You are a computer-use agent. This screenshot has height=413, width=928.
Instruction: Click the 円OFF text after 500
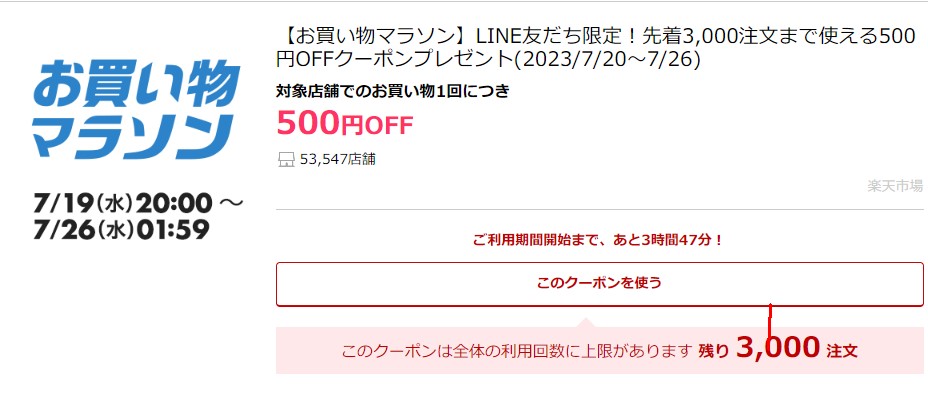tap(376, 125)
